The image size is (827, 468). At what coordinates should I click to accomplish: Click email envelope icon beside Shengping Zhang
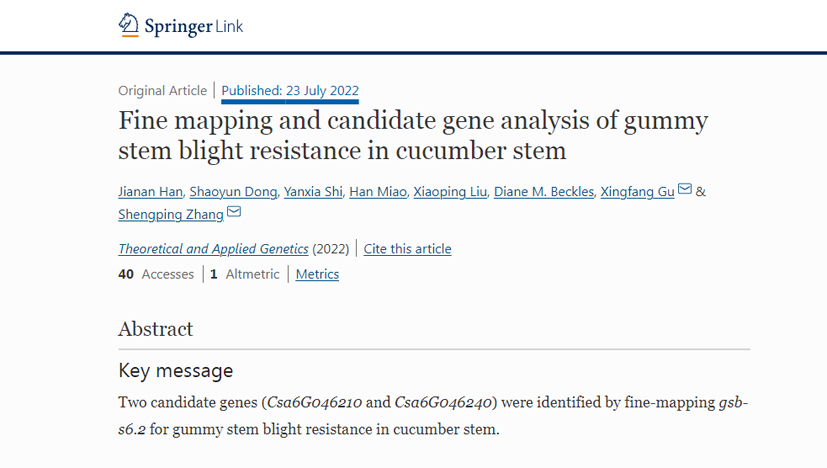click(x=234, y=212)
